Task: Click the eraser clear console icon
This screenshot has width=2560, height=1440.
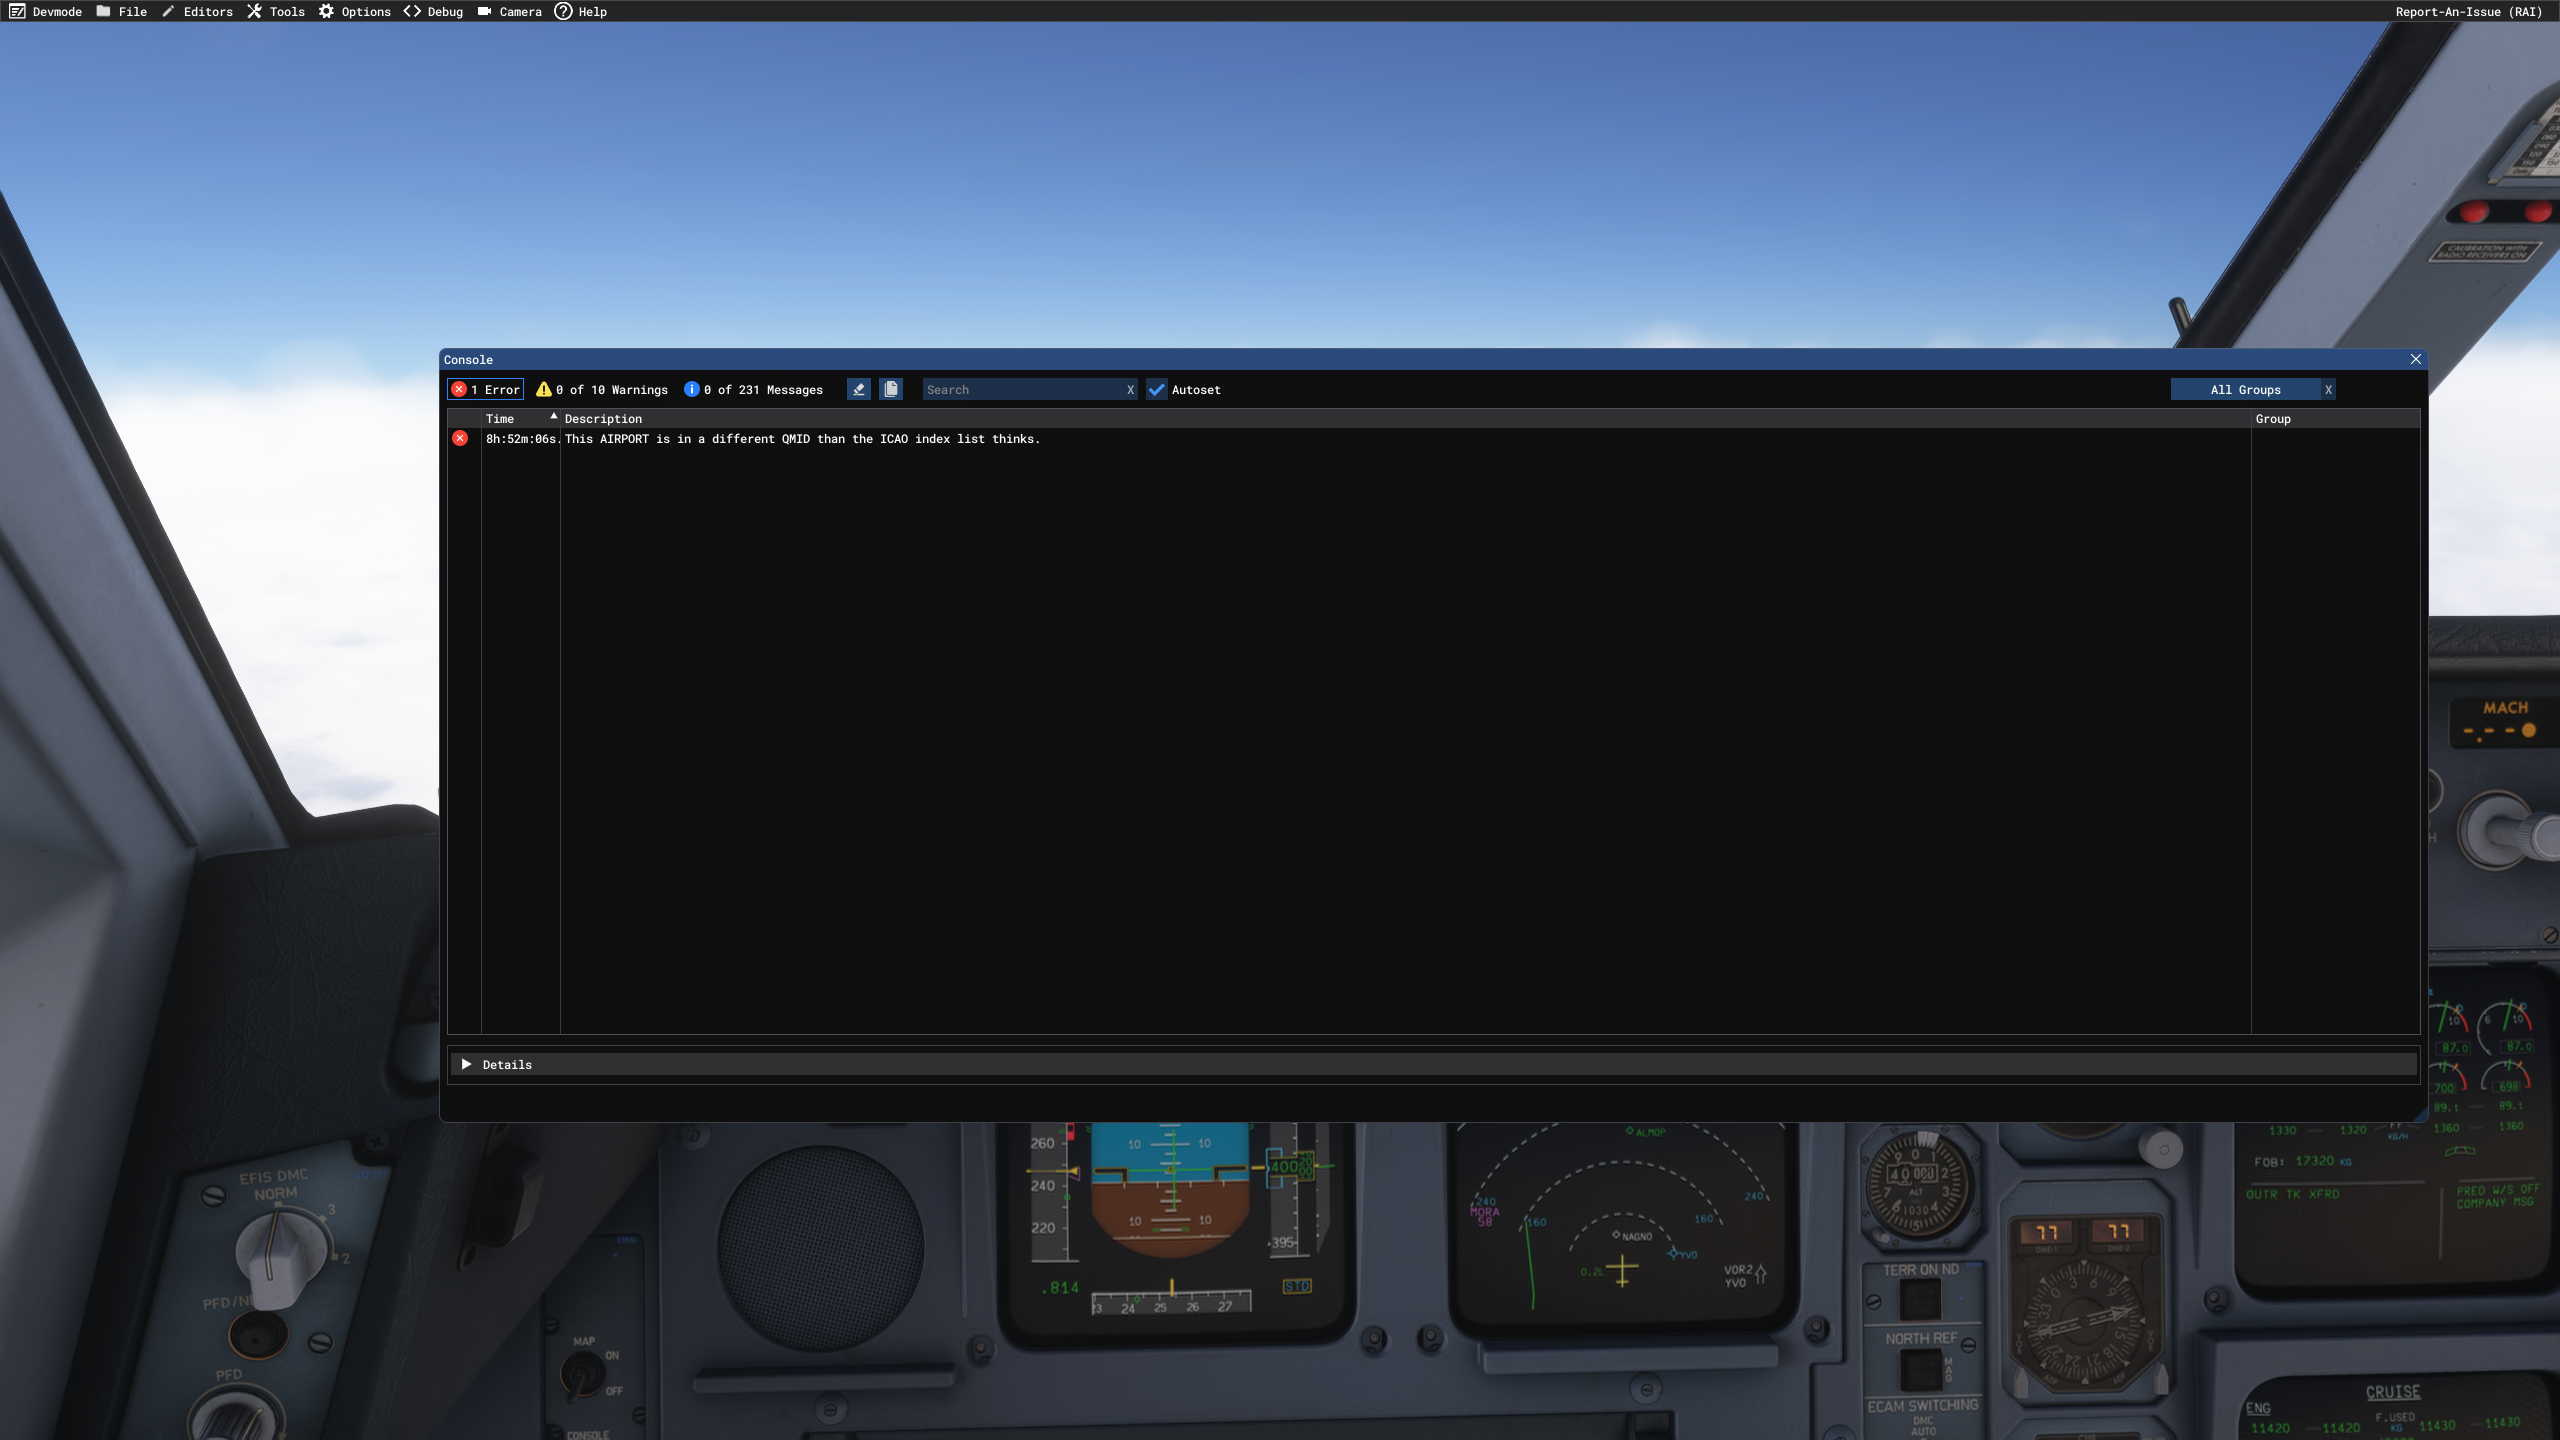Action: pyautogui.click(x=858, y=389)
